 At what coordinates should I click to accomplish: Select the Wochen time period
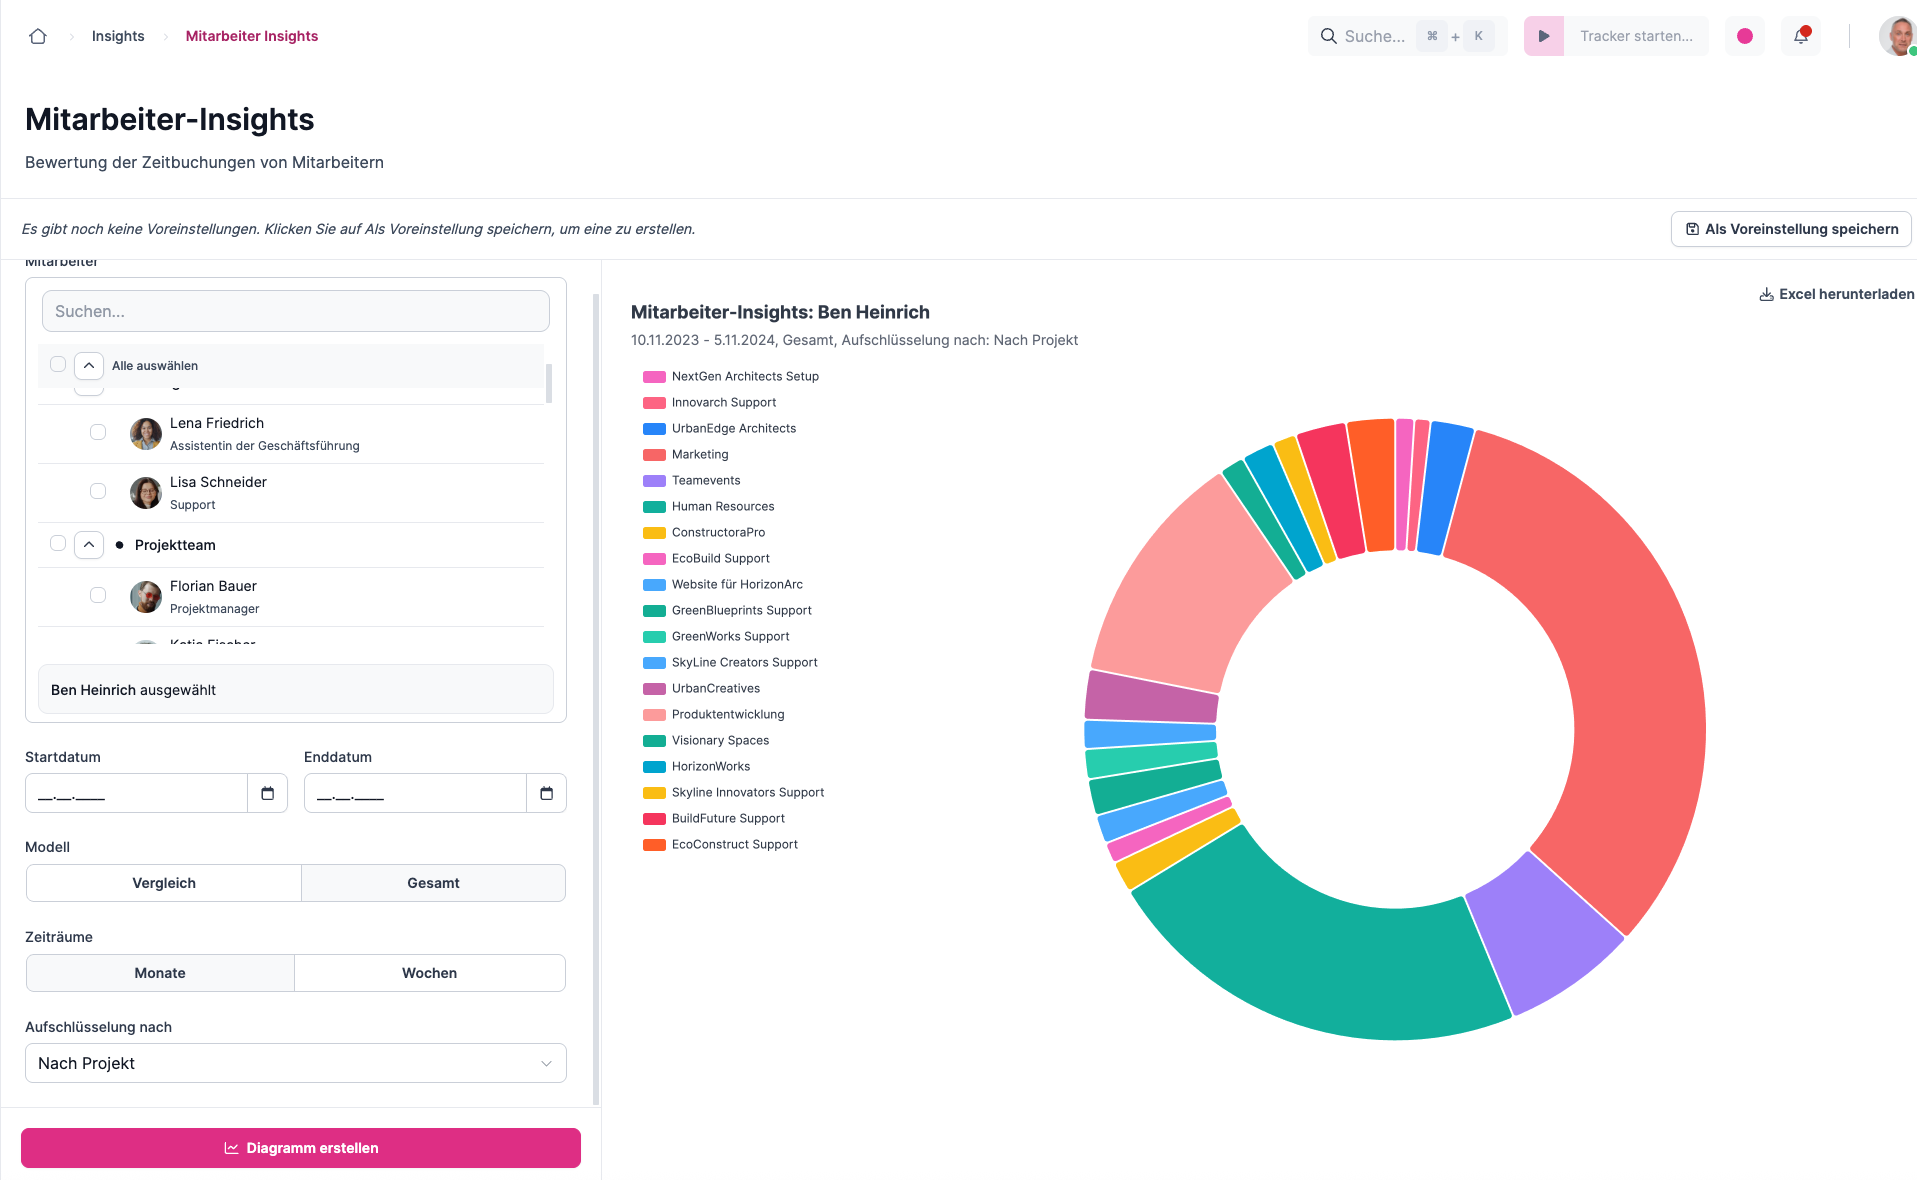(x=429, y=973)
